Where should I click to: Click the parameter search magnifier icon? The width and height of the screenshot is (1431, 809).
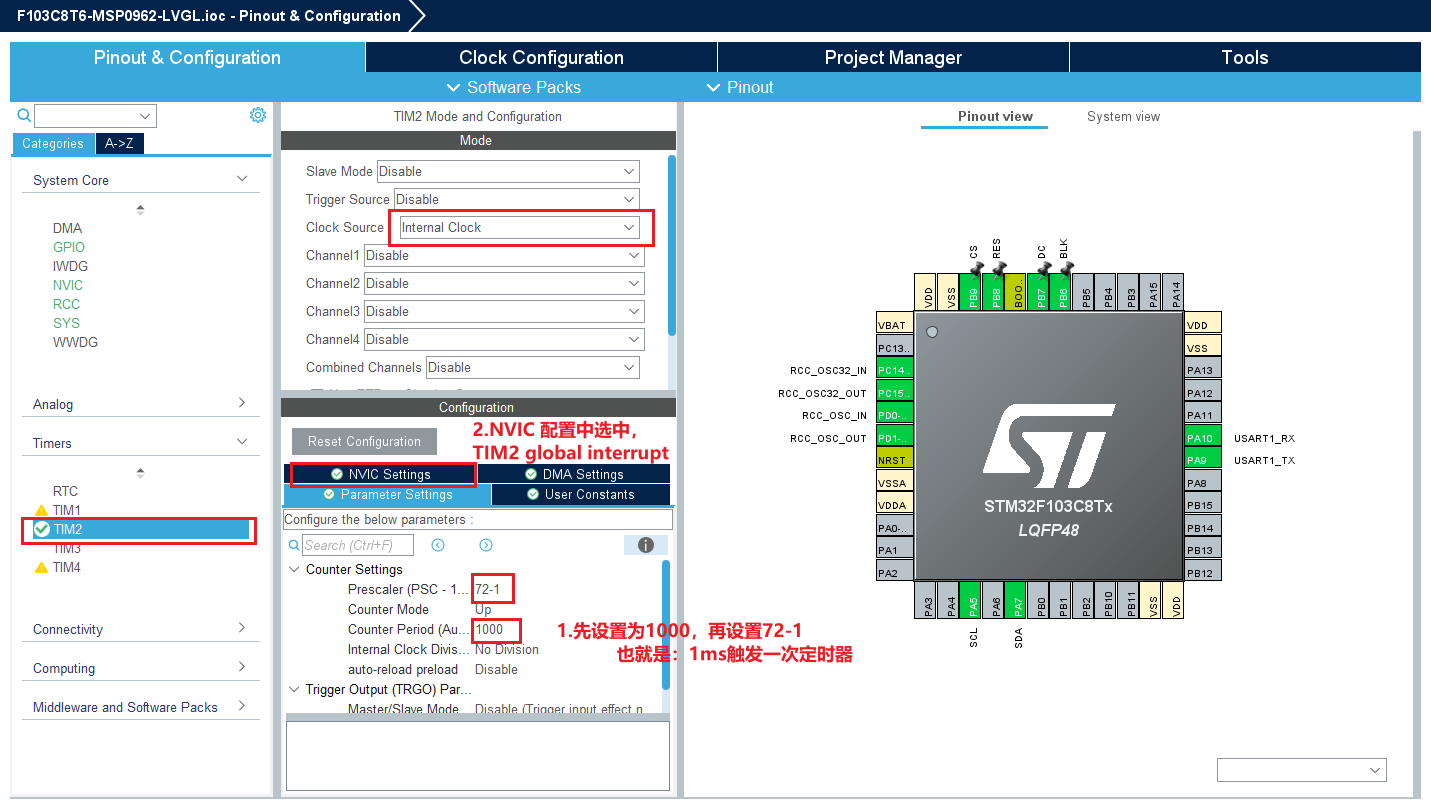coord(294,545)
